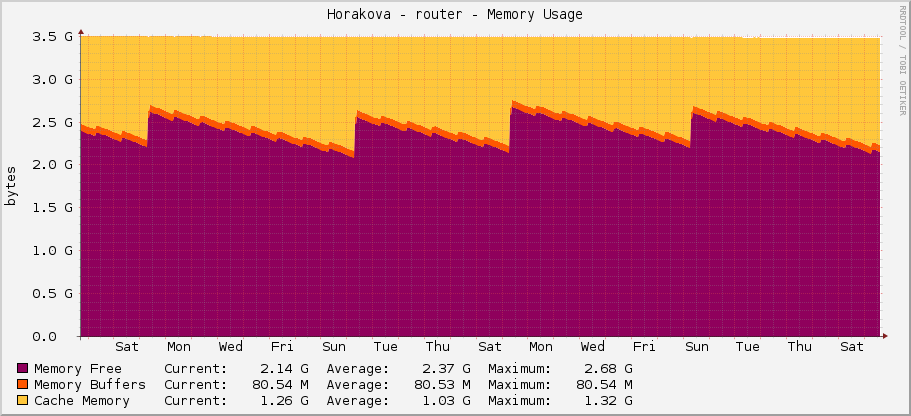Click the 'Wed' label next to 'Mon' on the left
Image resolution: width=911 pixels, height=416 pixels.
coord(231,347)
